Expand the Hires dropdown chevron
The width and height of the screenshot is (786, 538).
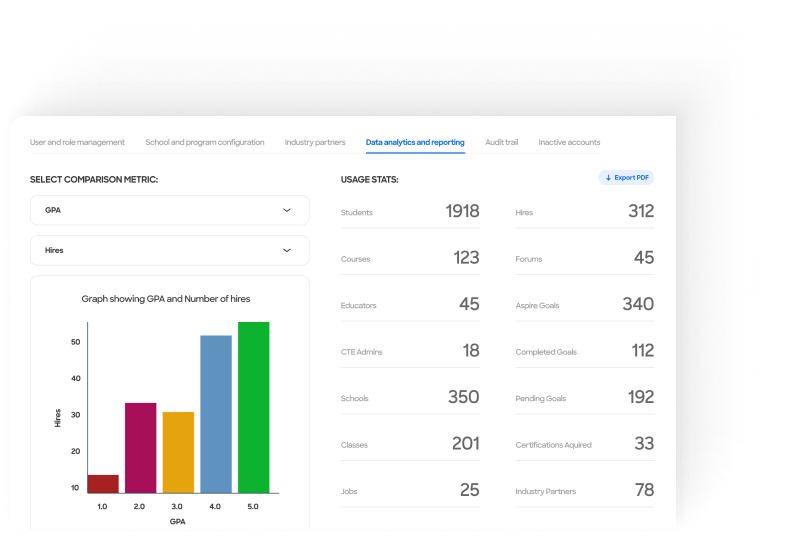pyautogui.click(x=287, y=251)
